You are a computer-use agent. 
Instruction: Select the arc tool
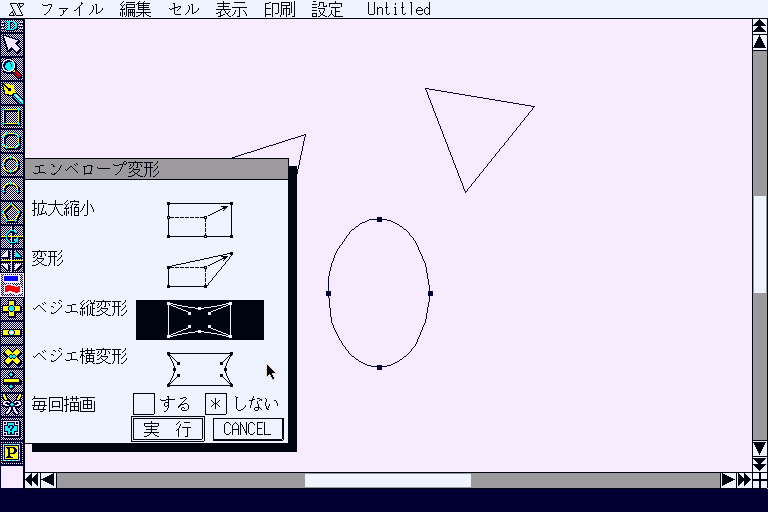pos(12,189)
